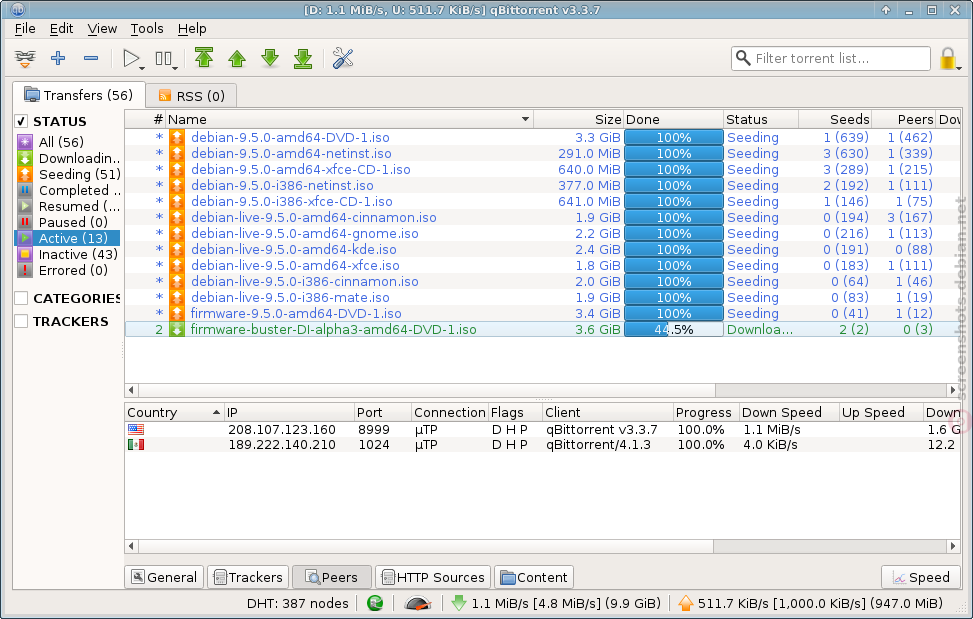Click the torrent list horizontal scrollbar thumb
The height and width of the screenshot is (619, 973).
point(427,390)
